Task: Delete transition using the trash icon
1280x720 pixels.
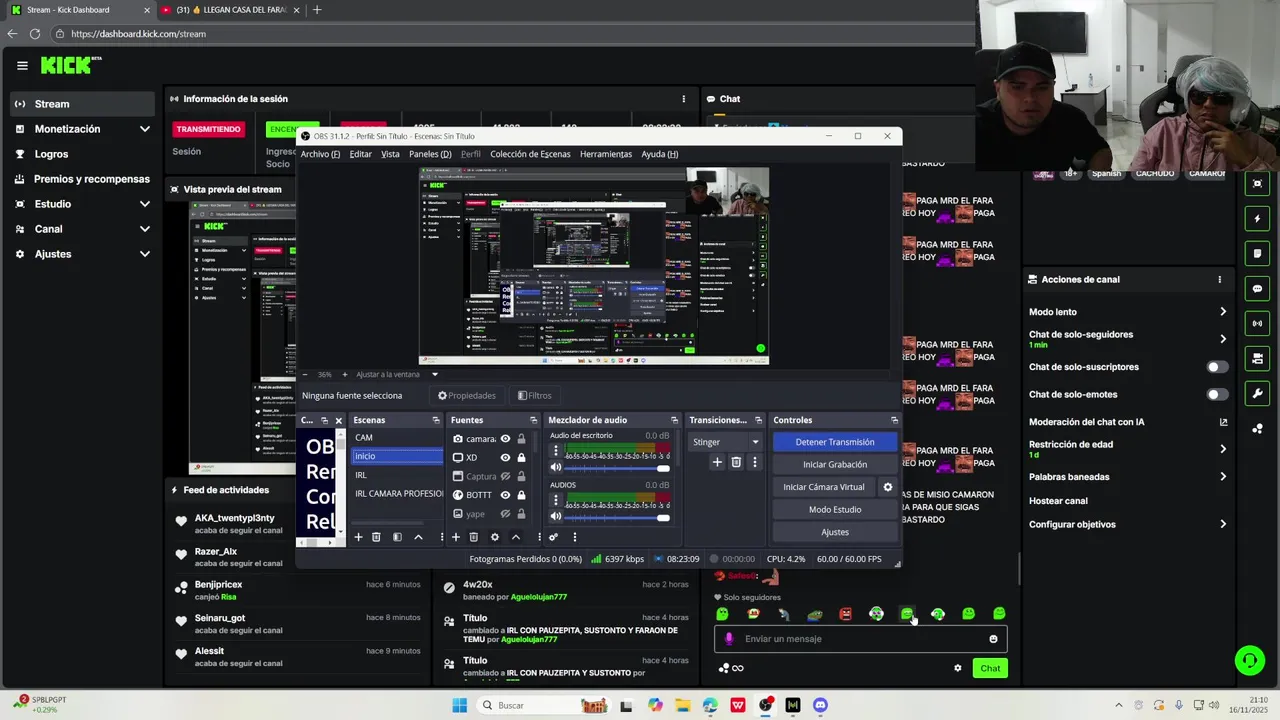Action: (736, 462)
